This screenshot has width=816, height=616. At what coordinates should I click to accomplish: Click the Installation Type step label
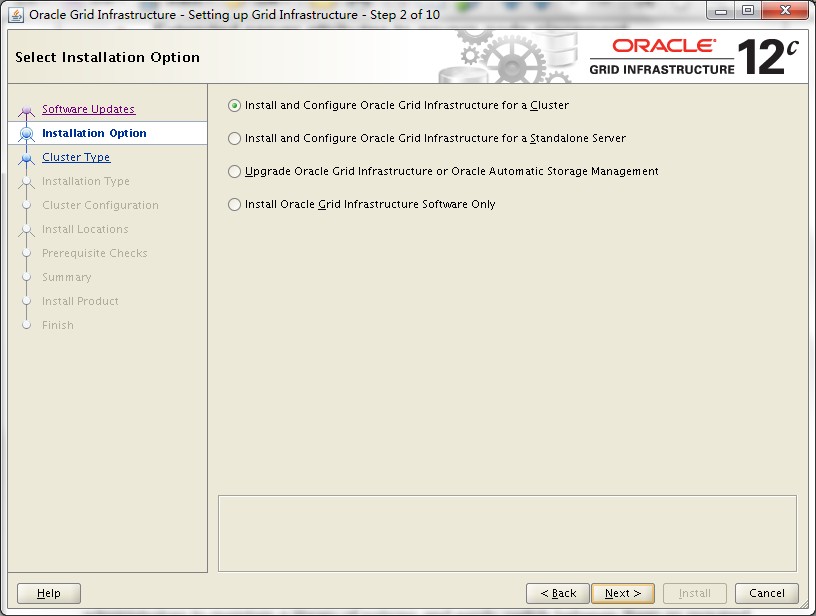tap(86, 181)
